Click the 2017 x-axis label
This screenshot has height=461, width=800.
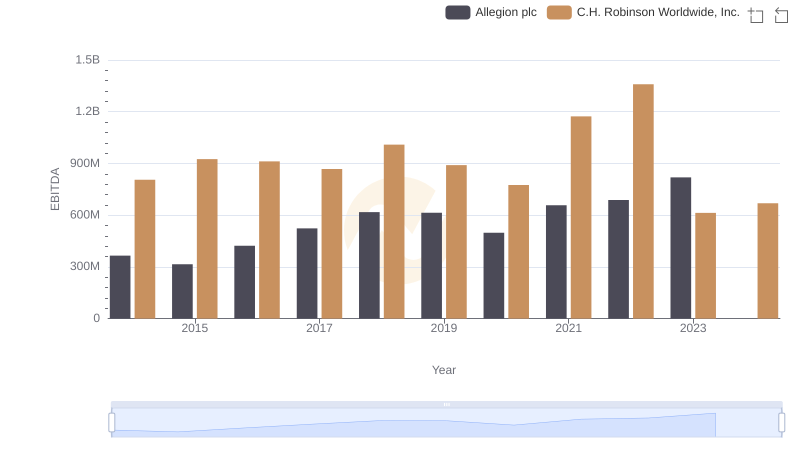pos(319,328)
